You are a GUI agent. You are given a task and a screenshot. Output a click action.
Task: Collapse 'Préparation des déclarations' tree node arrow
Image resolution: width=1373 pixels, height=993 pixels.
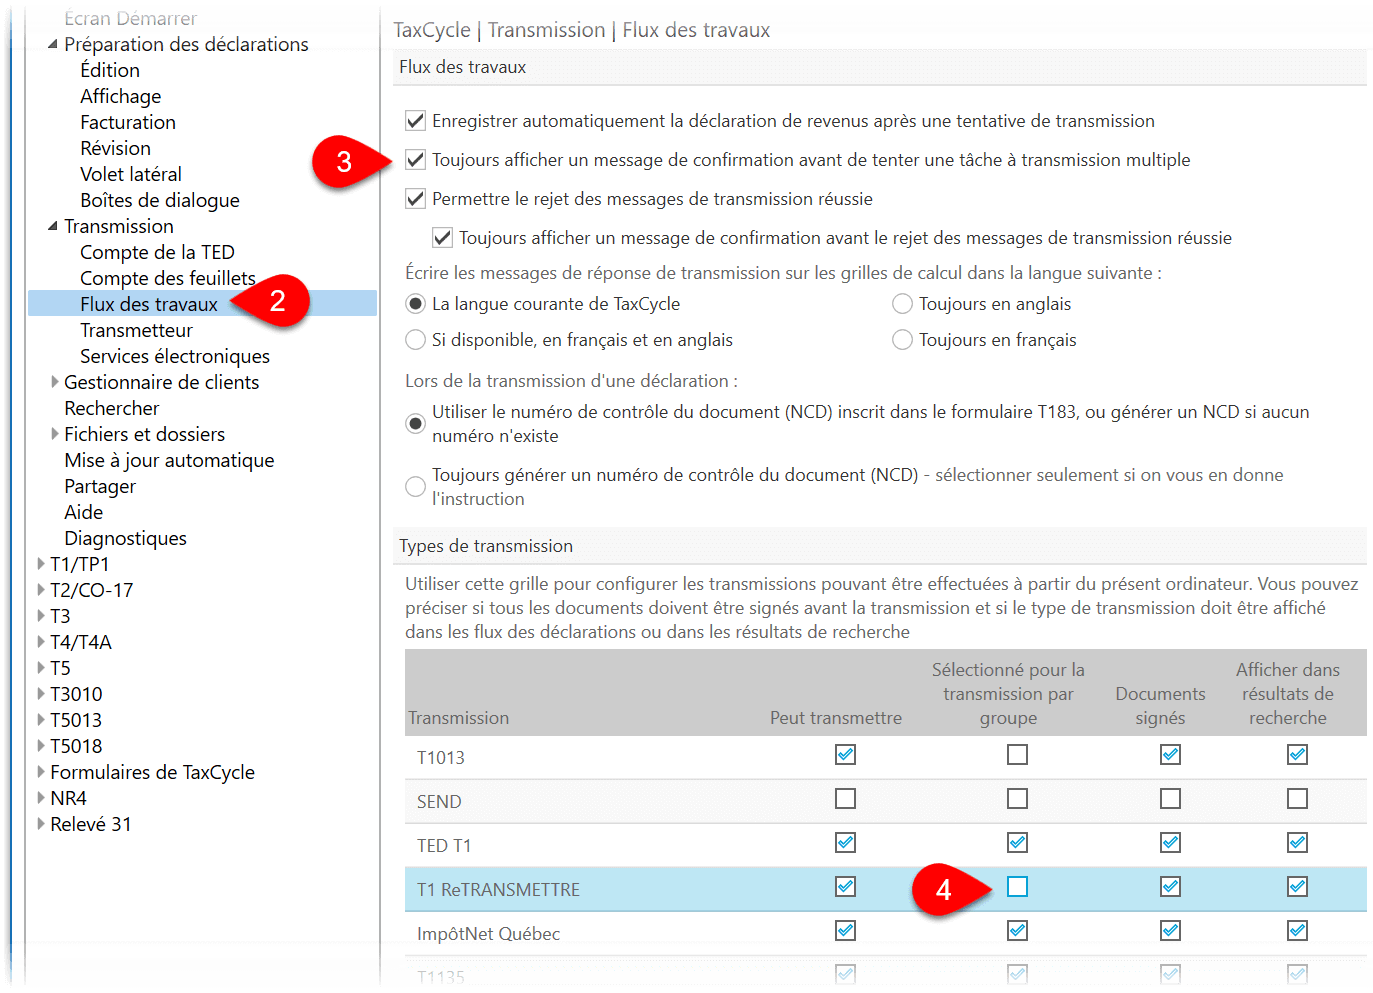(53, 44)
